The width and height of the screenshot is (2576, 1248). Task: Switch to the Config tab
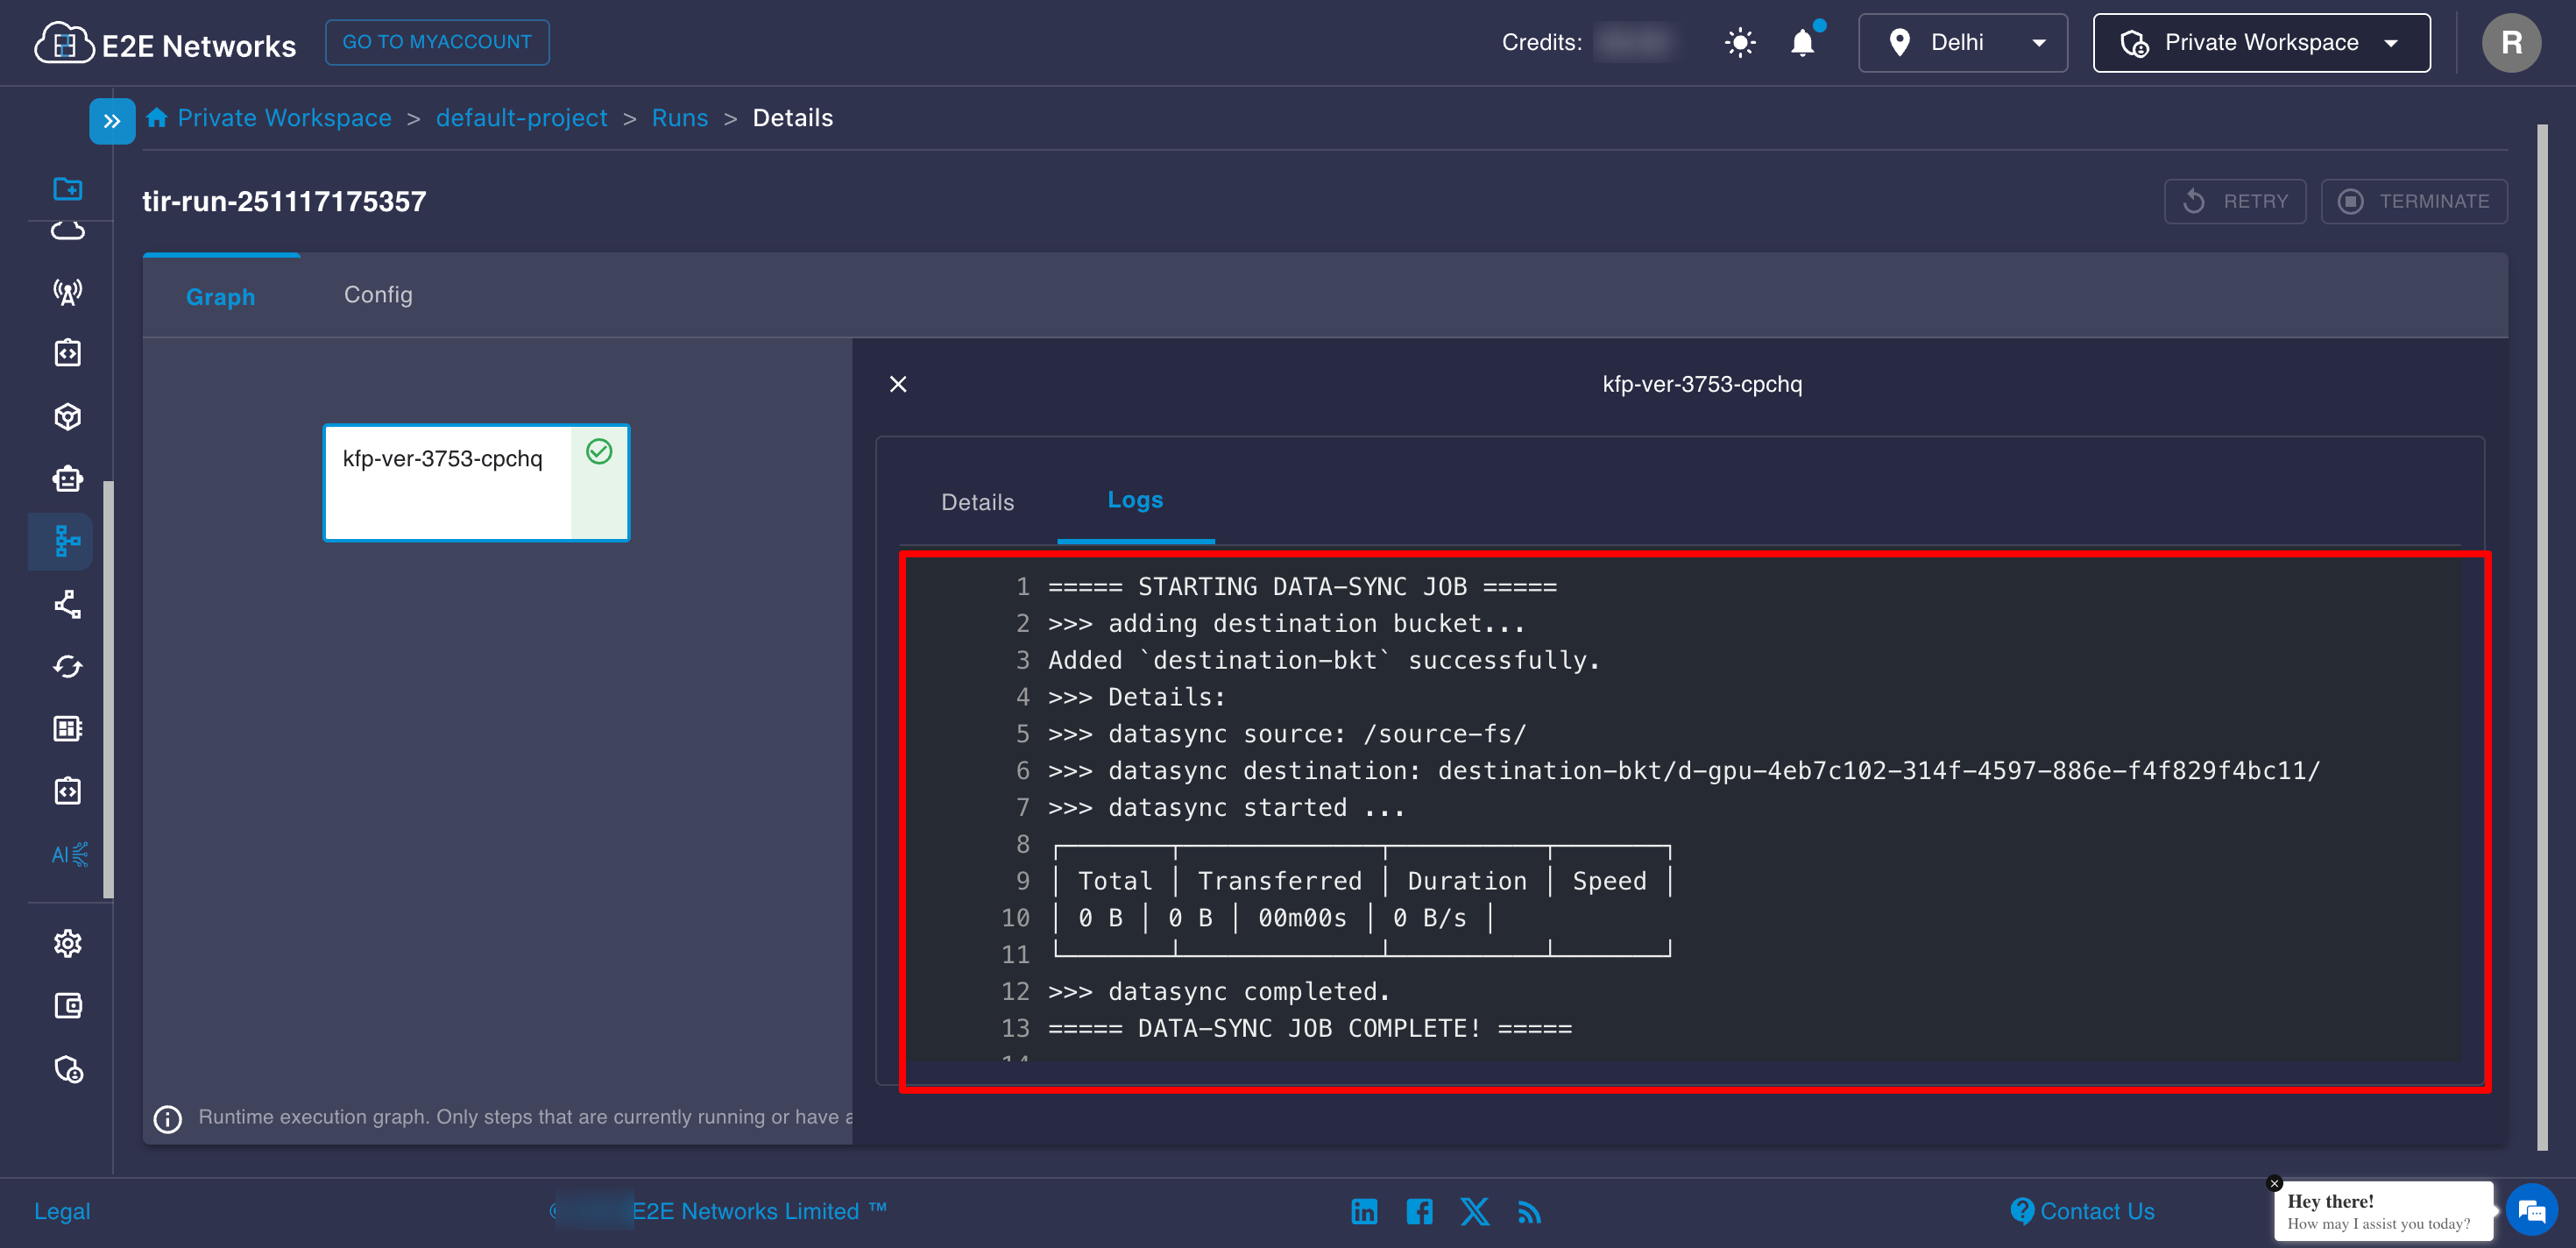[x=378, y=295]
